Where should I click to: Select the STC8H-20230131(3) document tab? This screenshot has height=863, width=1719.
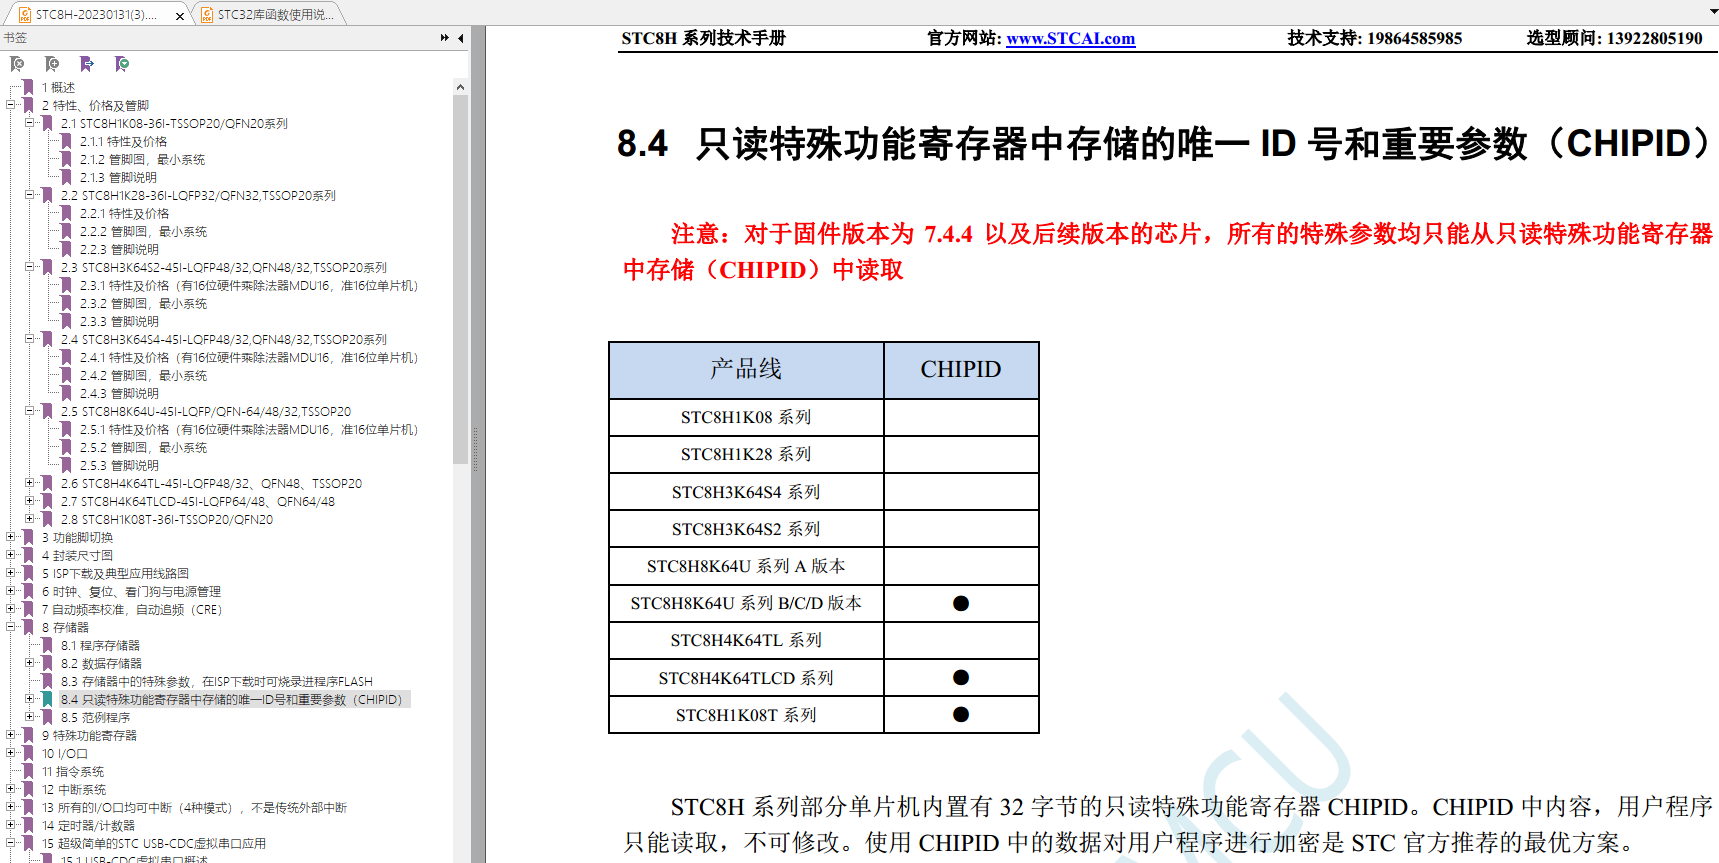[96, 15]
